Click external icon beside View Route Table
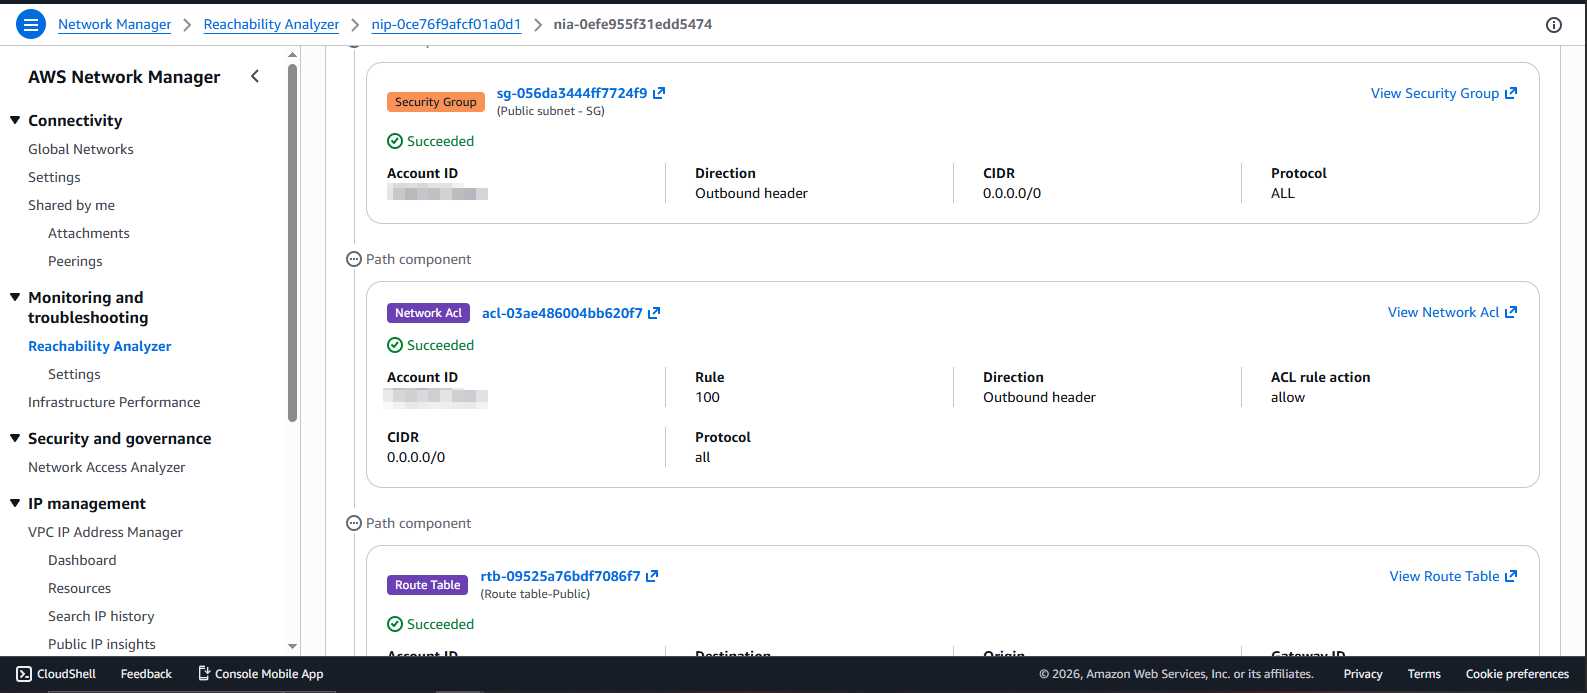The width and height of the screenshot is (1587, 693). (x=1511, y=576)
